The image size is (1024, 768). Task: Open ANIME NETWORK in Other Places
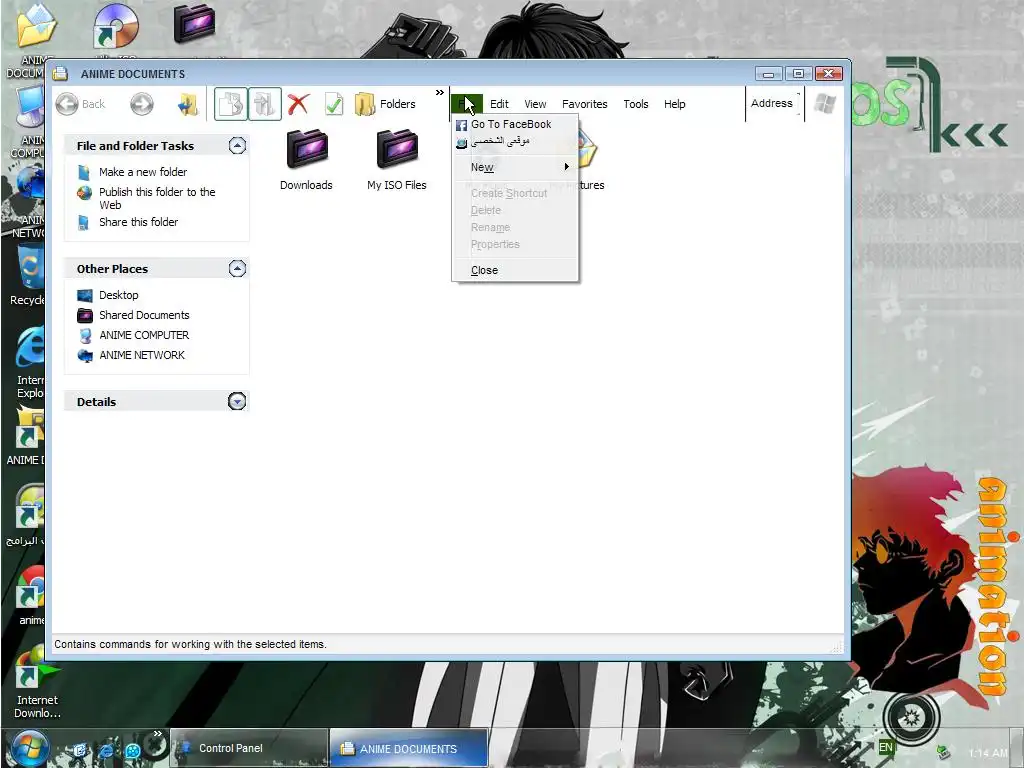142,355
